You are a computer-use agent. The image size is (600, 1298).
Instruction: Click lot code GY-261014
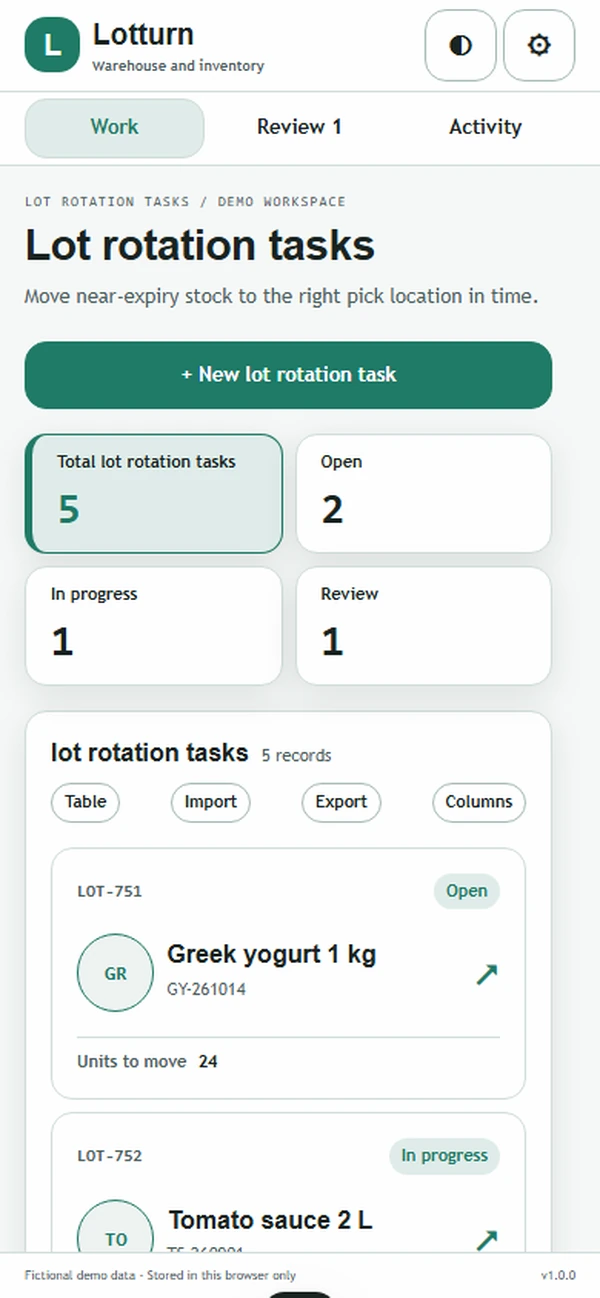tap(206, 990)
